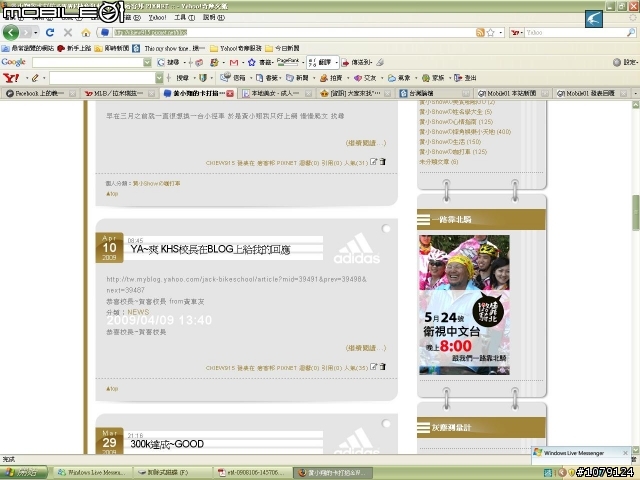
Task: Click the vertical scrollbar thumb
Action: [x=636, y=212]
